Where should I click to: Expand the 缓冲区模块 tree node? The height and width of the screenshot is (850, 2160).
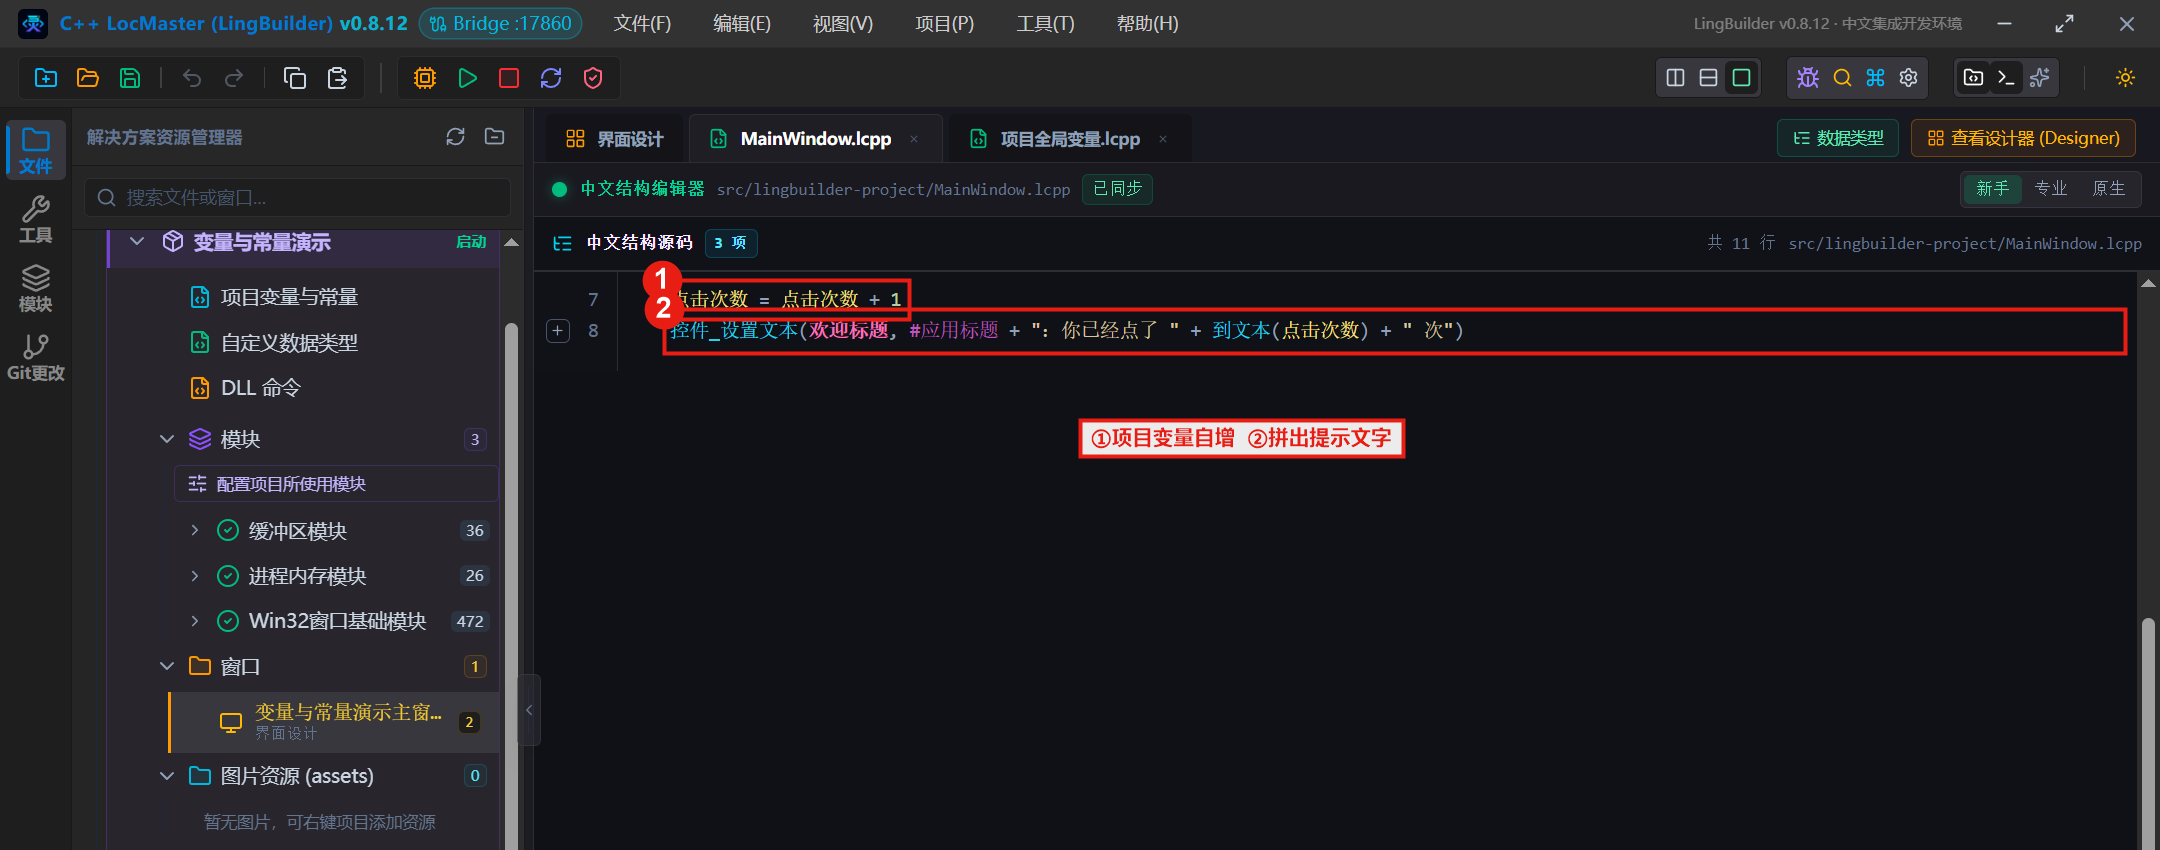click(195, 531)
